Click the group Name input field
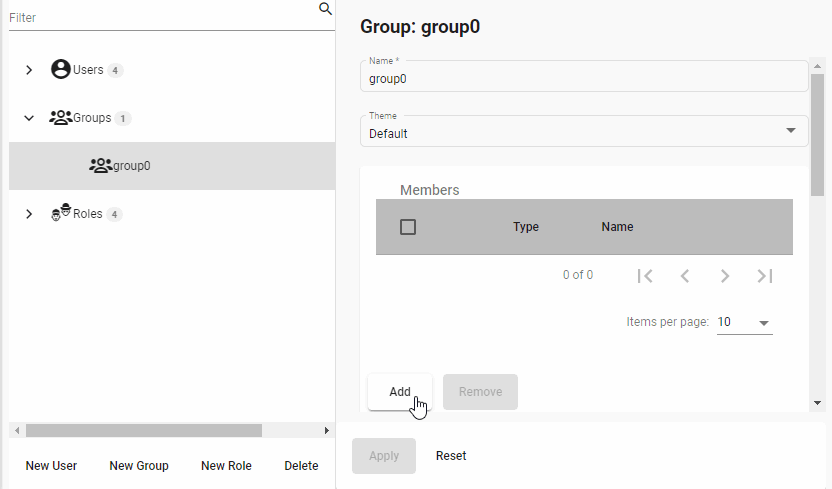The height and width of the screenshot is (489, 832). (584, 76)
